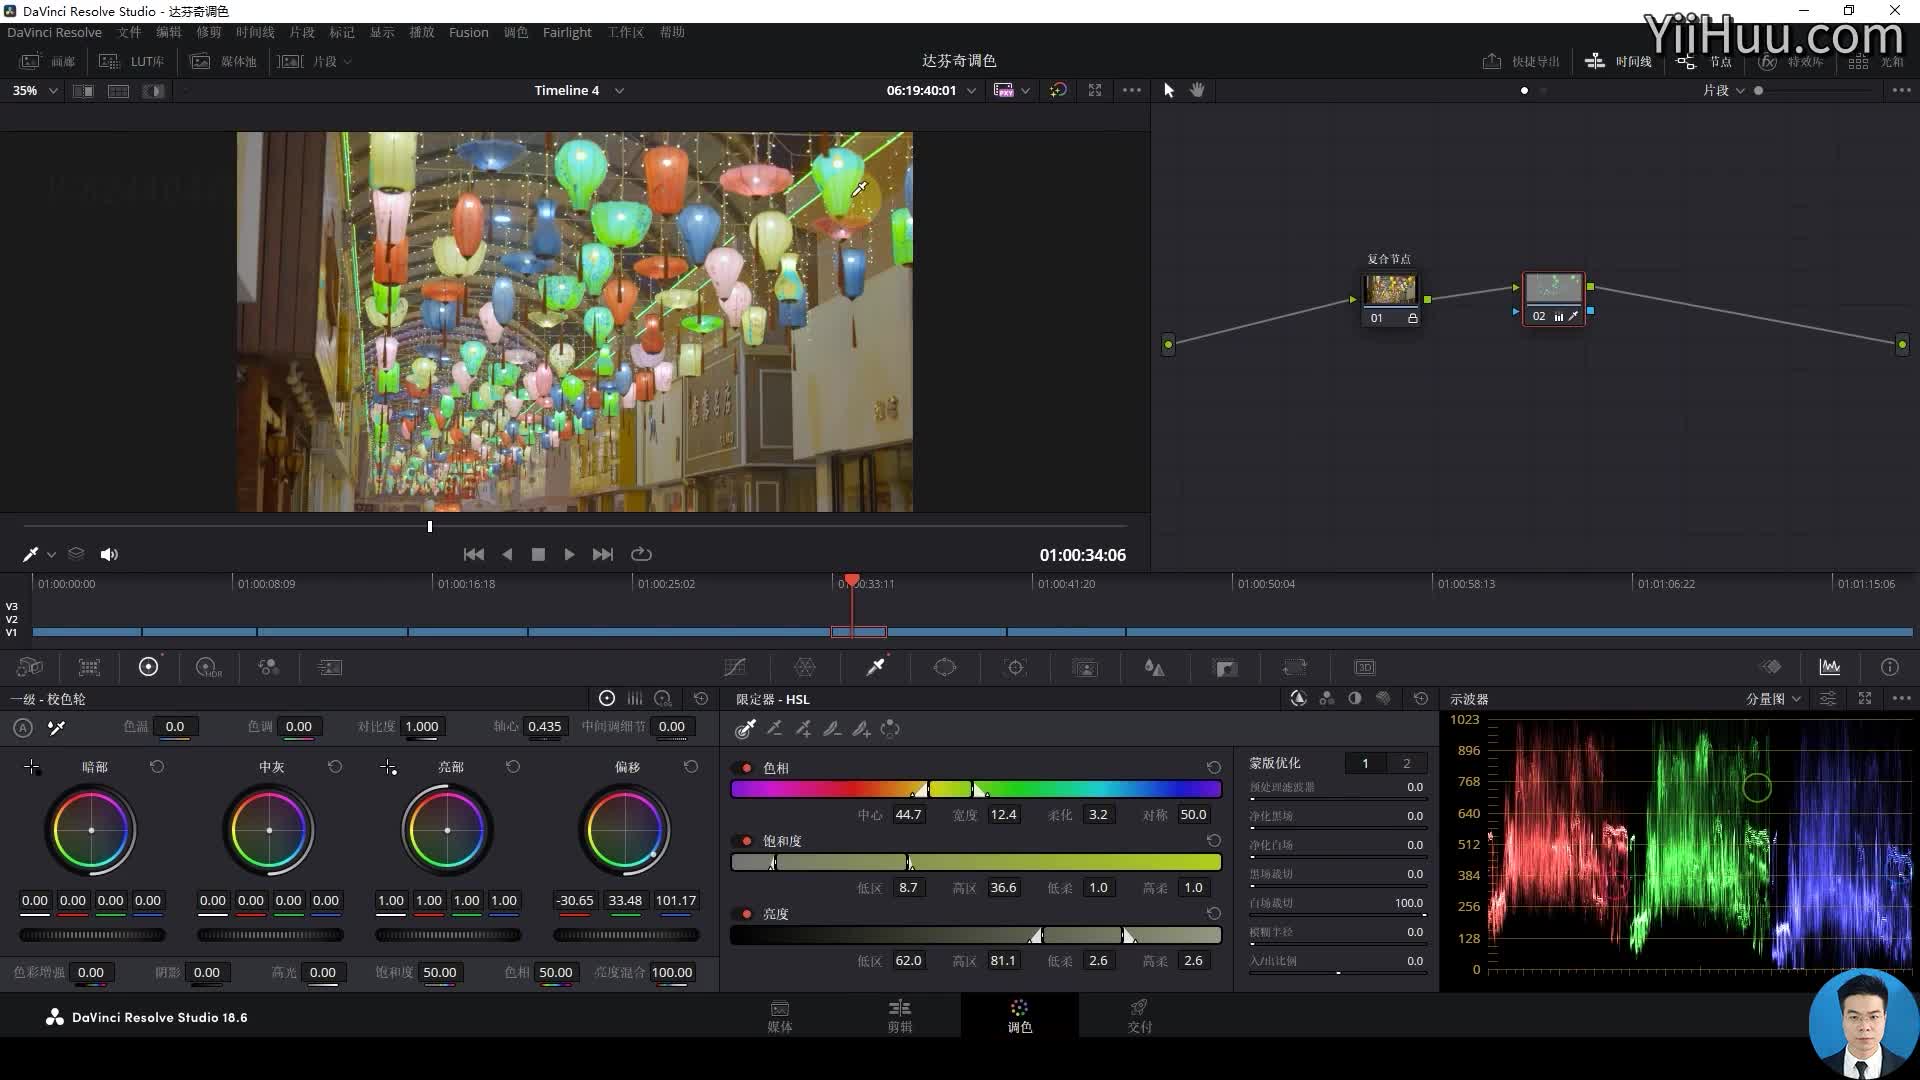The image size is (1920, 1080).
Task: Toggle enhanced viewer fullscreen icon
Action: click(x=1095, y=90)
